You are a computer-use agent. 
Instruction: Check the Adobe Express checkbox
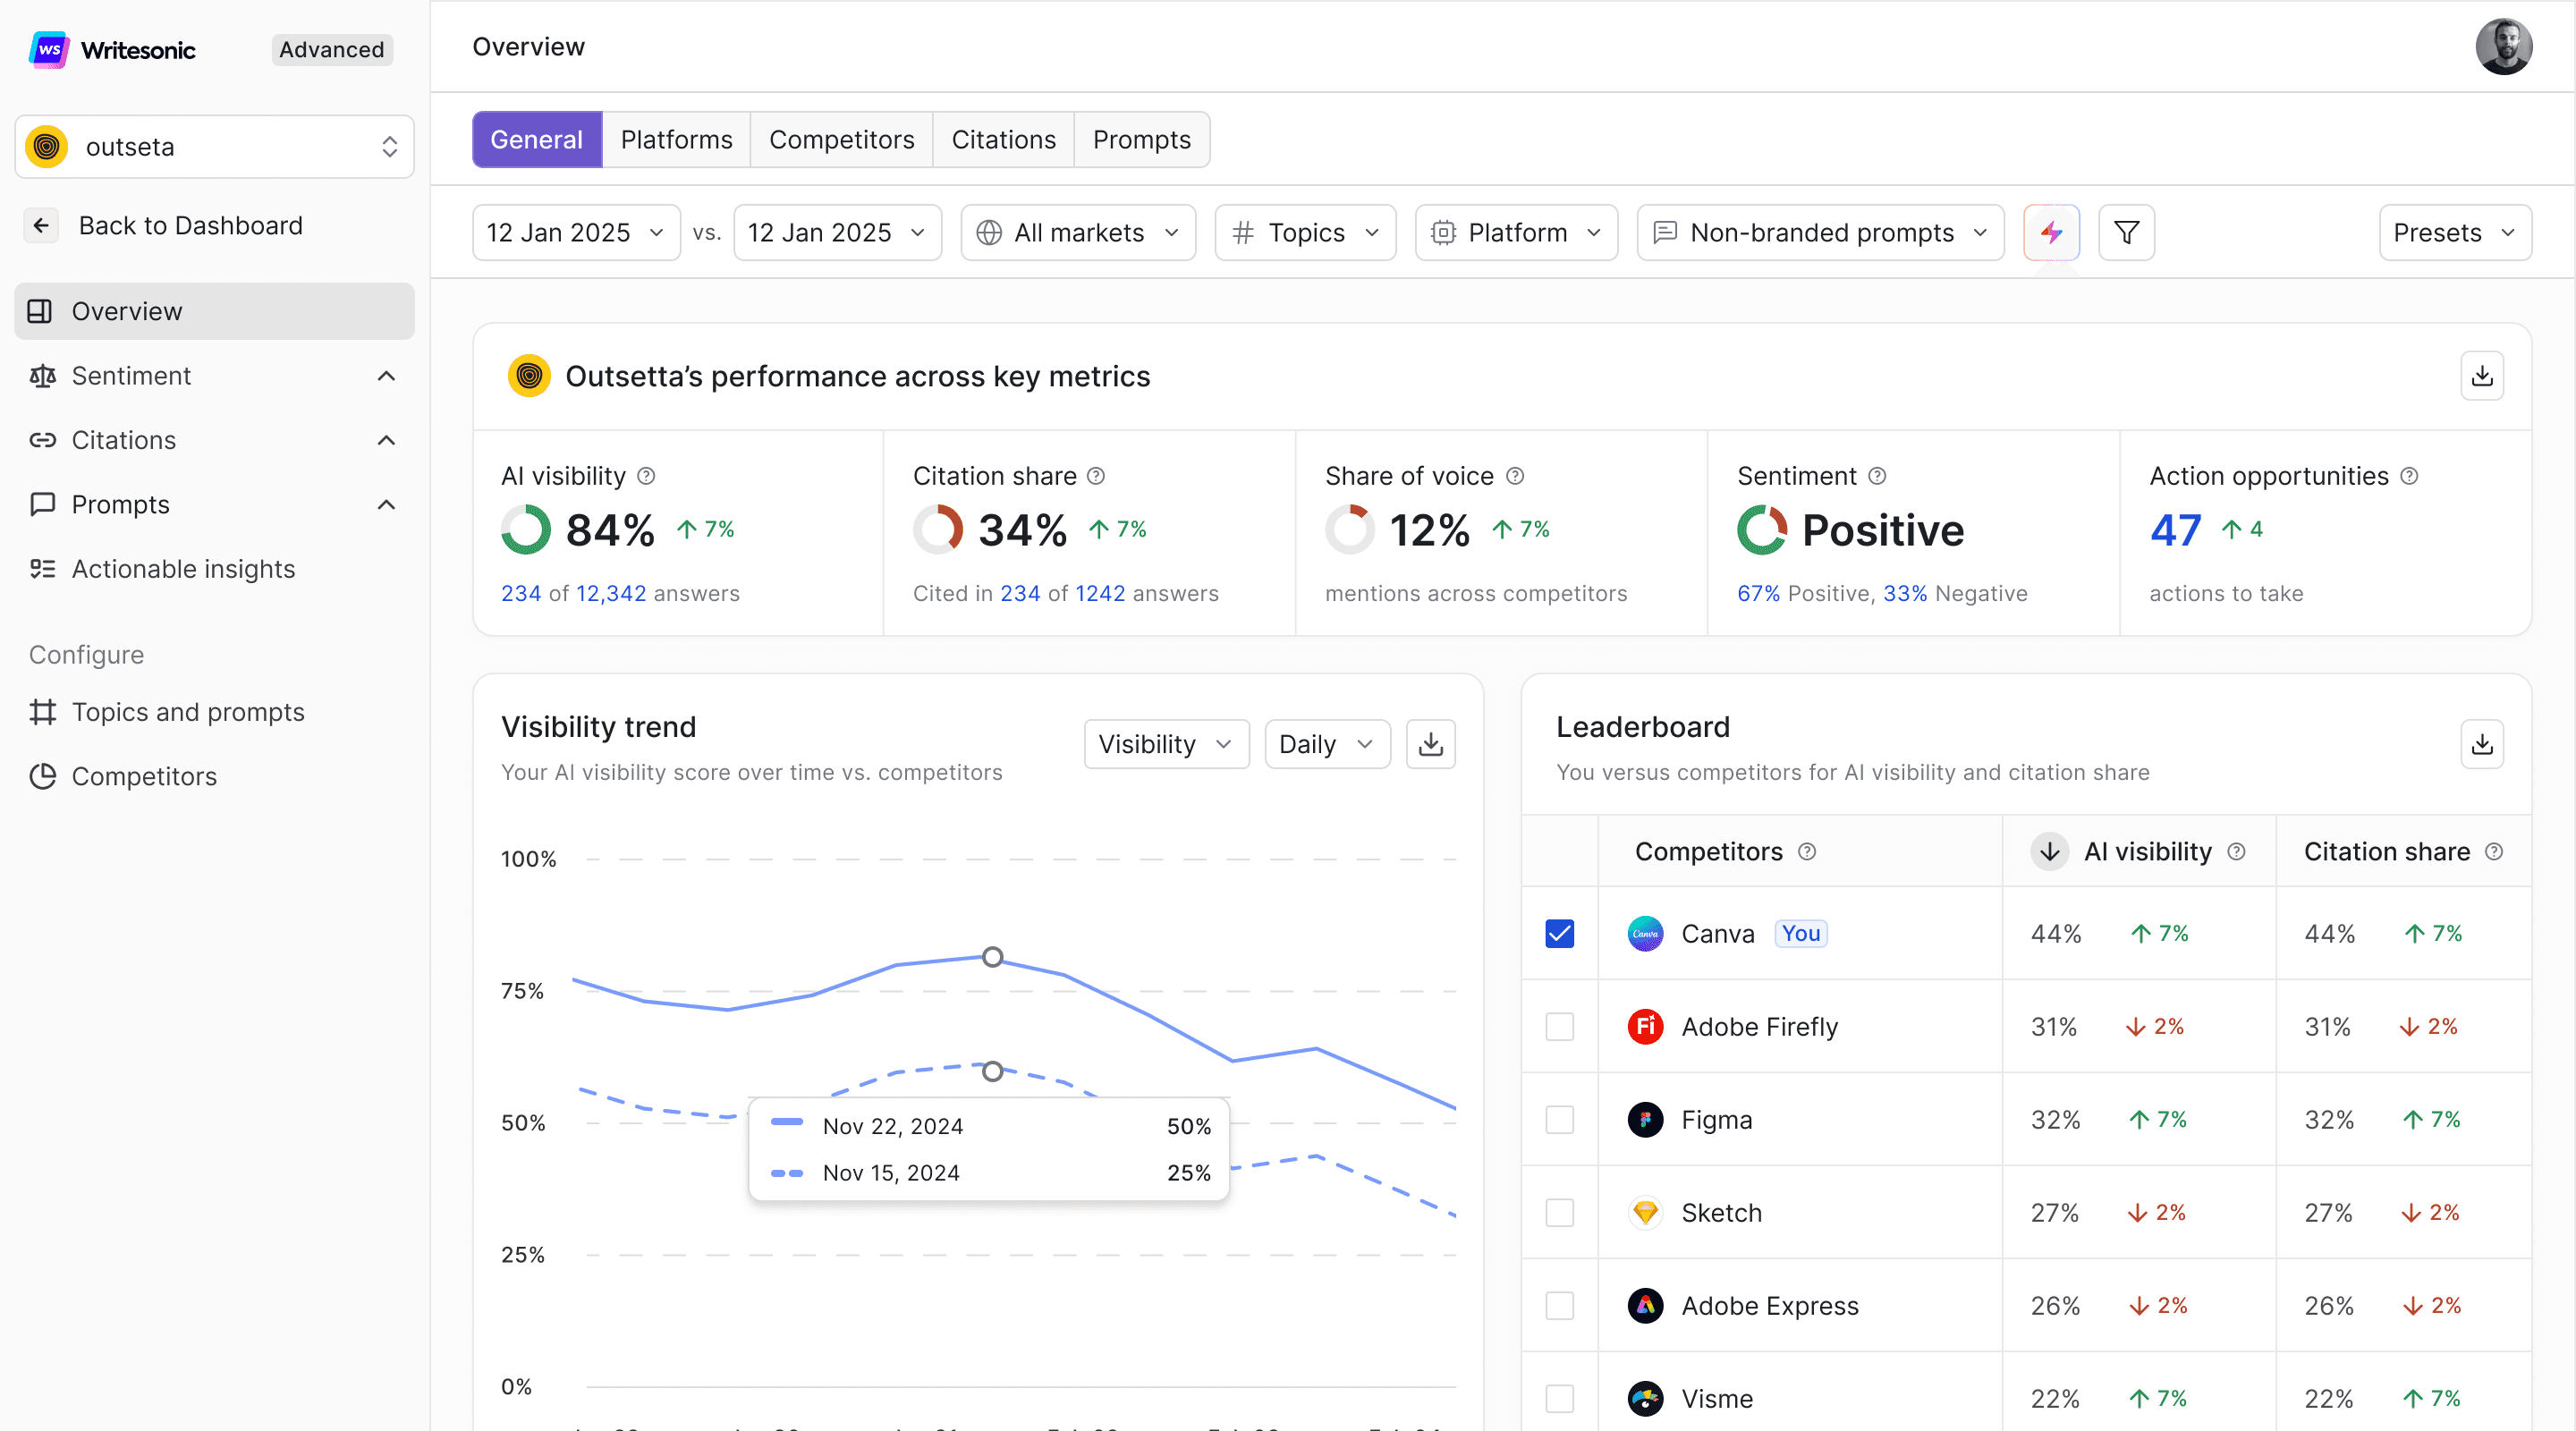pos(1559,1306)
